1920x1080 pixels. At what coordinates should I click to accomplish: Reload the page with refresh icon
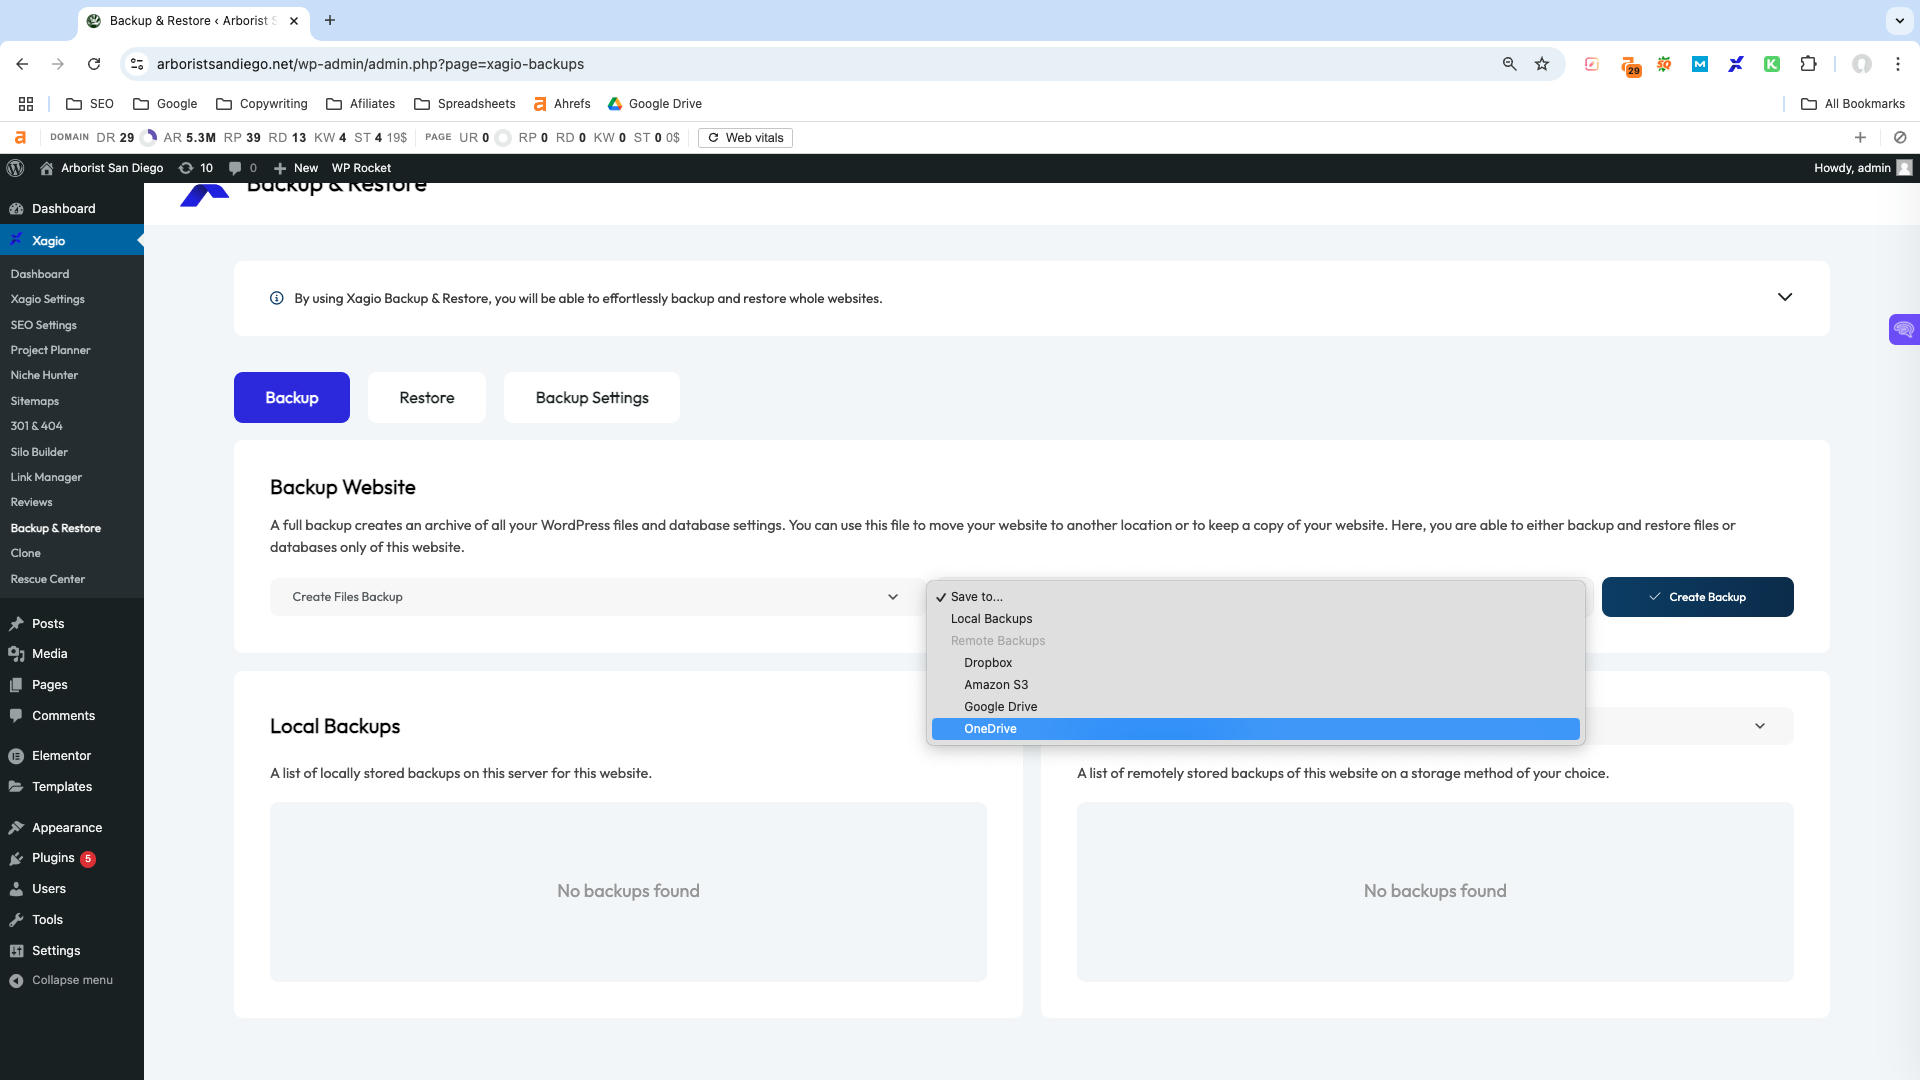[94, 64]
